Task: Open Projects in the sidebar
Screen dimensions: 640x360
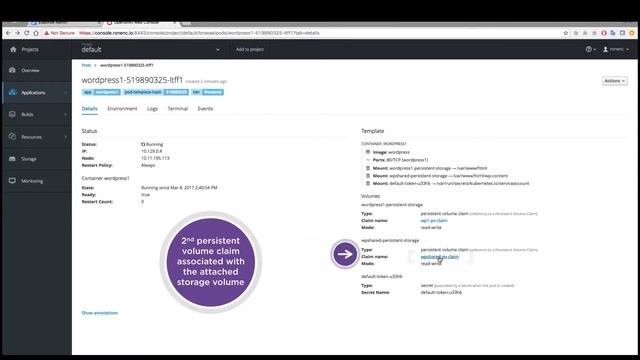Action: pos(30,49)
